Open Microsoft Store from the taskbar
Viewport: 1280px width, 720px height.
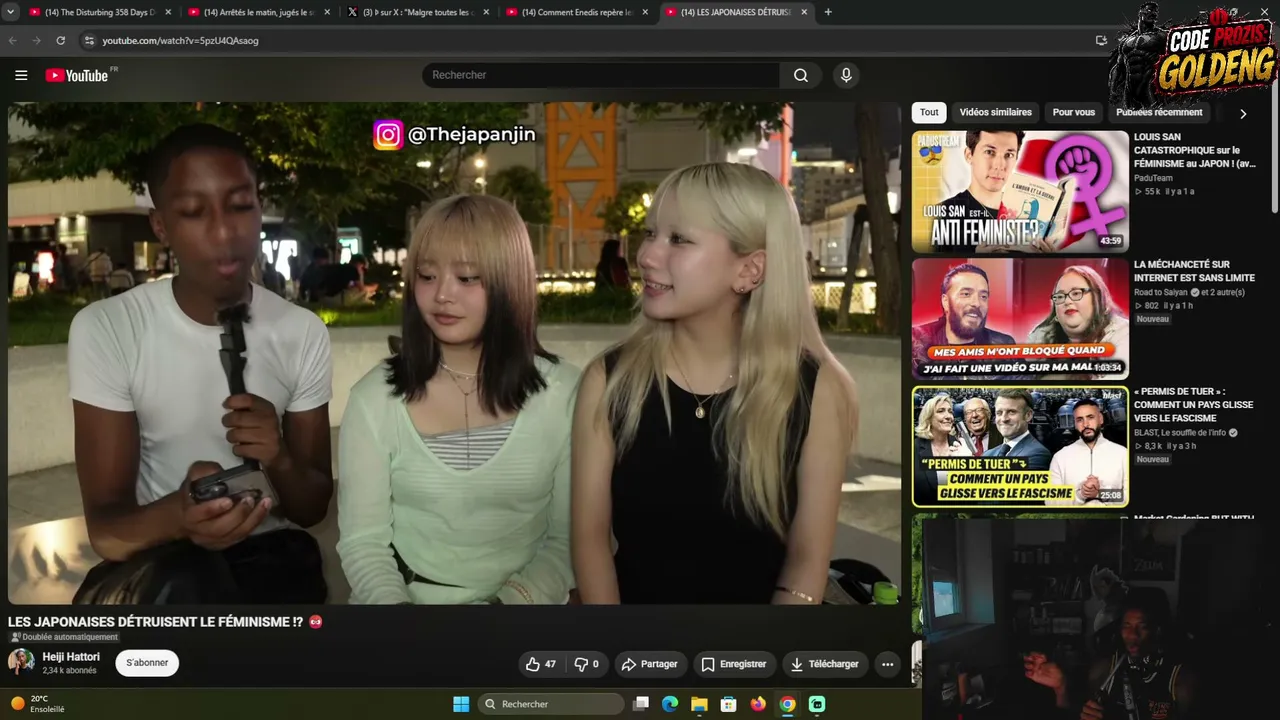[x=729, y=704]
